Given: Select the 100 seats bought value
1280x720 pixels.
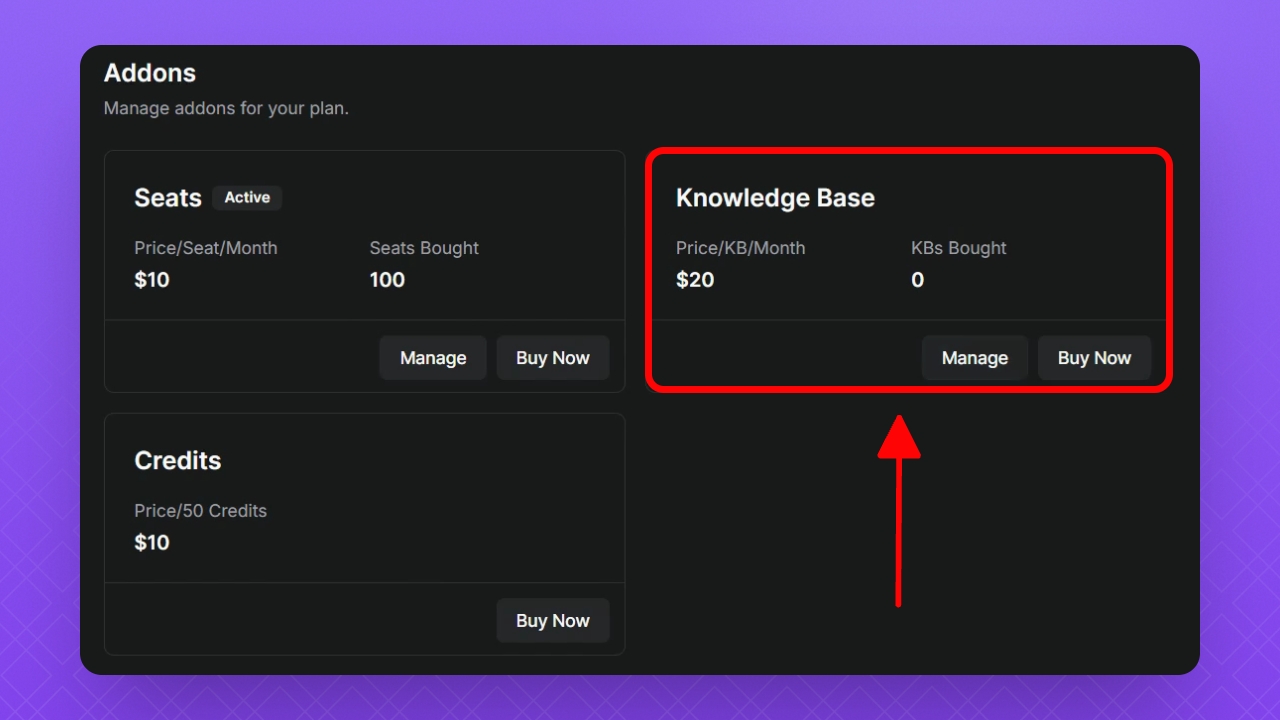Looking at the screenshot, I should coord(387,280).
